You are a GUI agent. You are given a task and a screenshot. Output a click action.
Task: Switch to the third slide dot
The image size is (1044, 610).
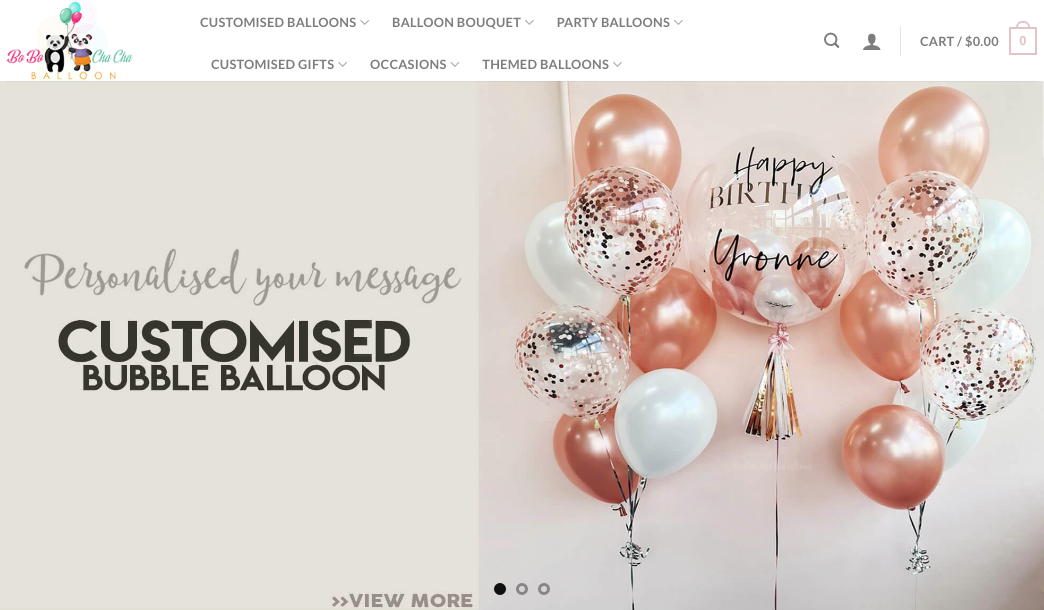click(x=544, y=589)
